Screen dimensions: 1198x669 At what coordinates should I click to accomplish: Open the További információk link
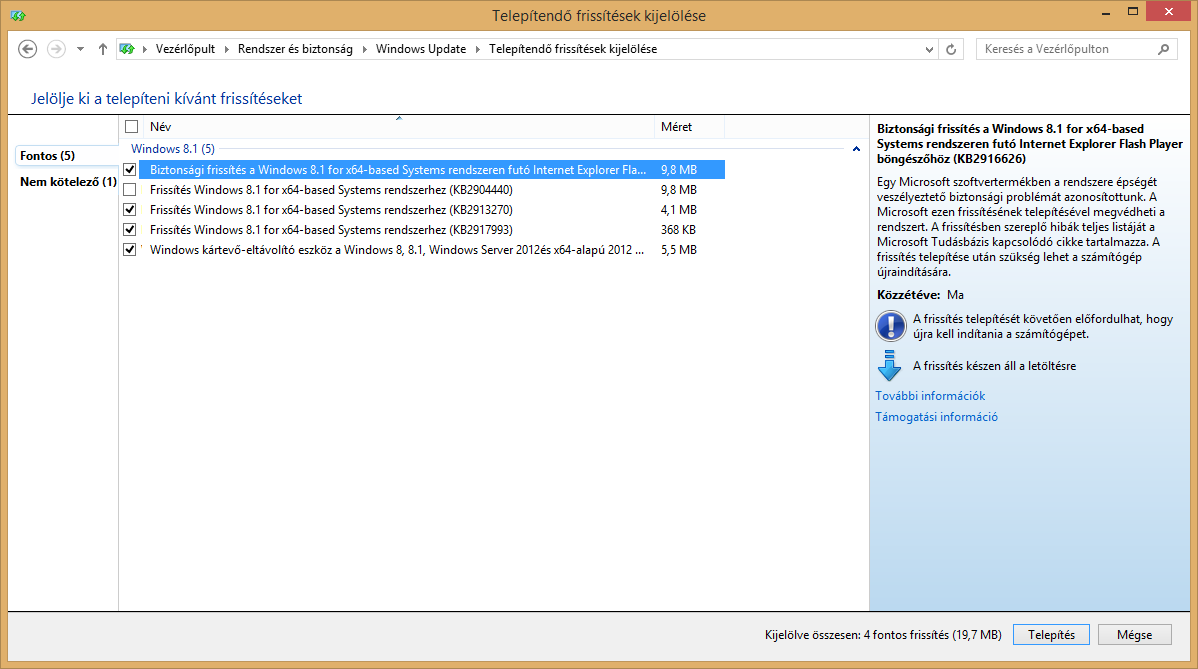(930, 396)
